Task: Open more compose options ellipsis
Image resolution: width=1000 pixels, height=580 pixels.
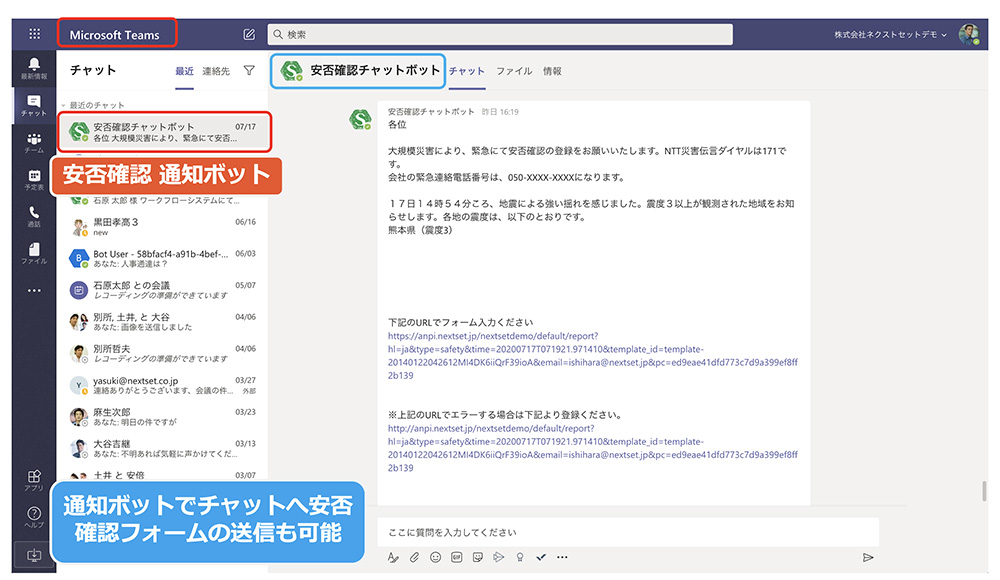Action: click(562, 558)
